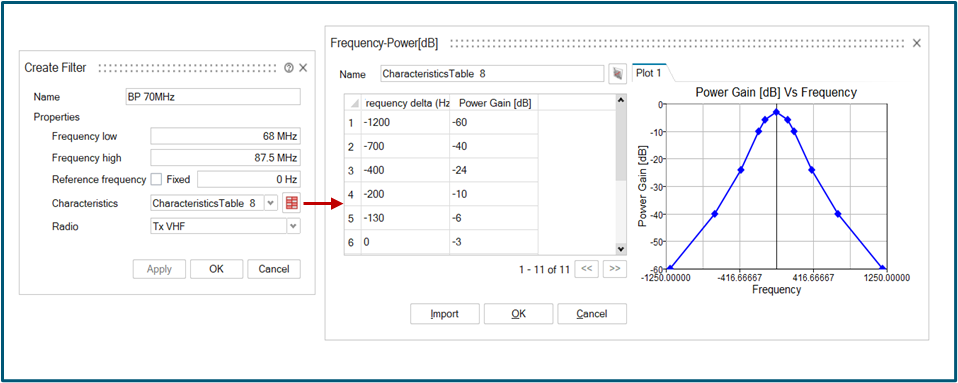Click the table scrollbar down arrow
The height and width of the screenshot is (383, 958).
click(x=621, y=249)
